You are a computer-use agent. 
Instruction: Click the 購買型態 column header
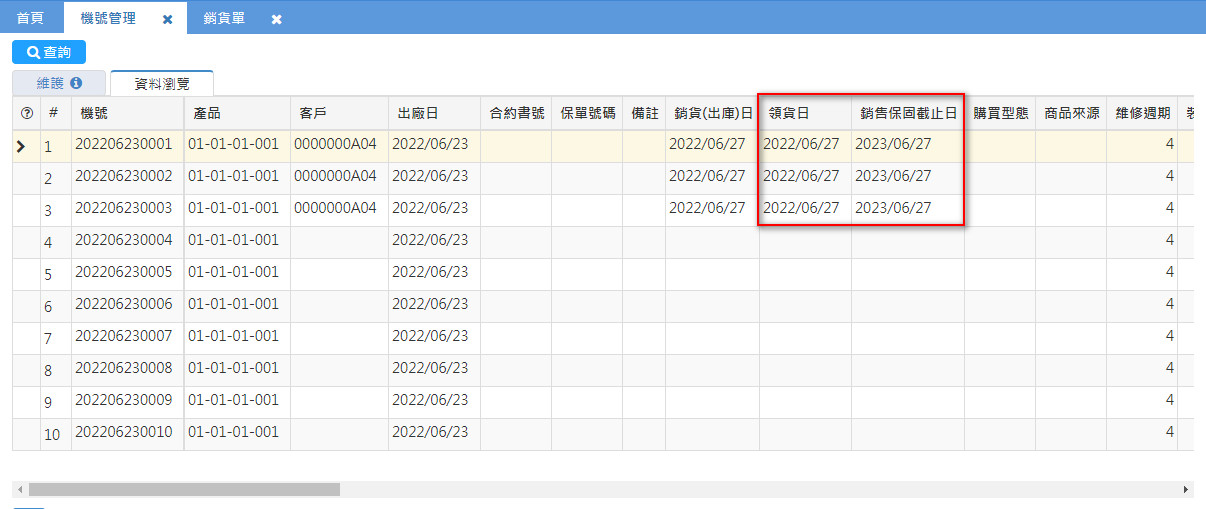pos(1000,114)
